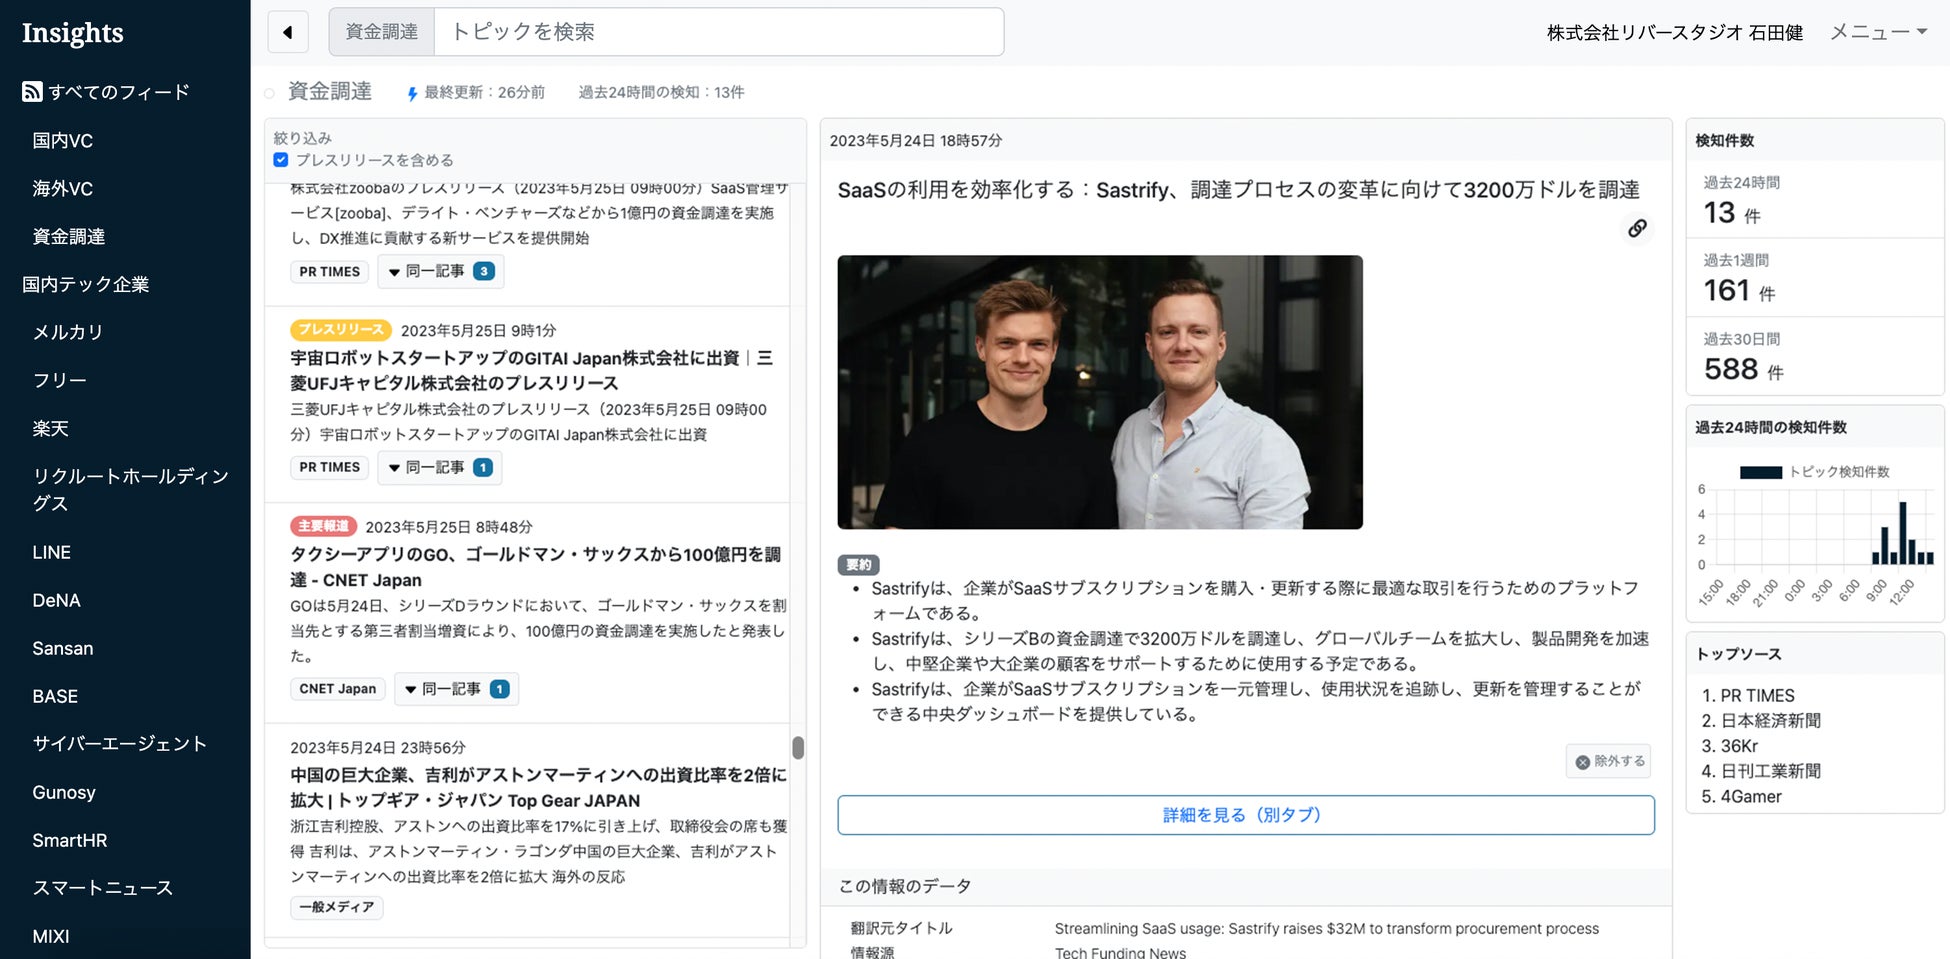
Task: Click the 除外する button
Action: coord(1608,761)
